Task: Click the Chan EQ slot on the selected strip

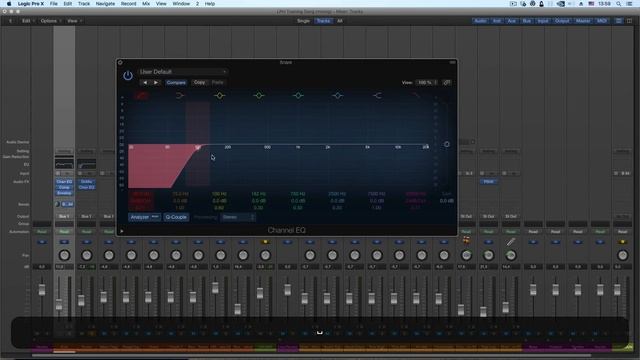Action: coord(64,182)
